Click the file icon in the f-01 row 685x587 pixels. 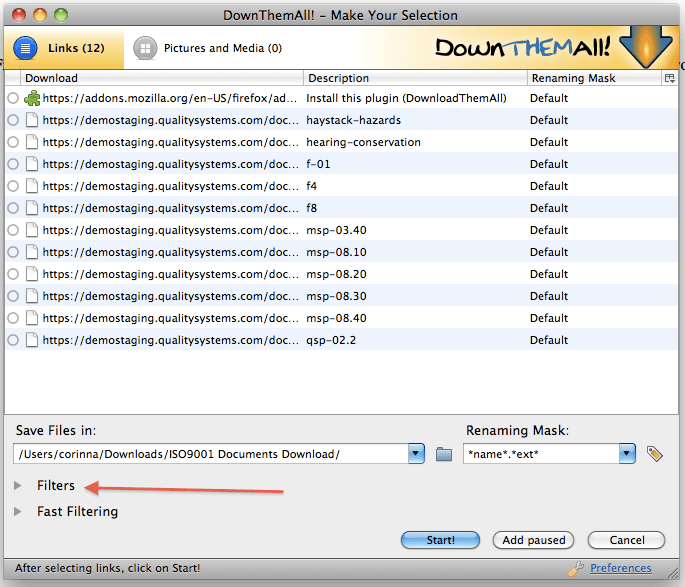coord(32,164)
